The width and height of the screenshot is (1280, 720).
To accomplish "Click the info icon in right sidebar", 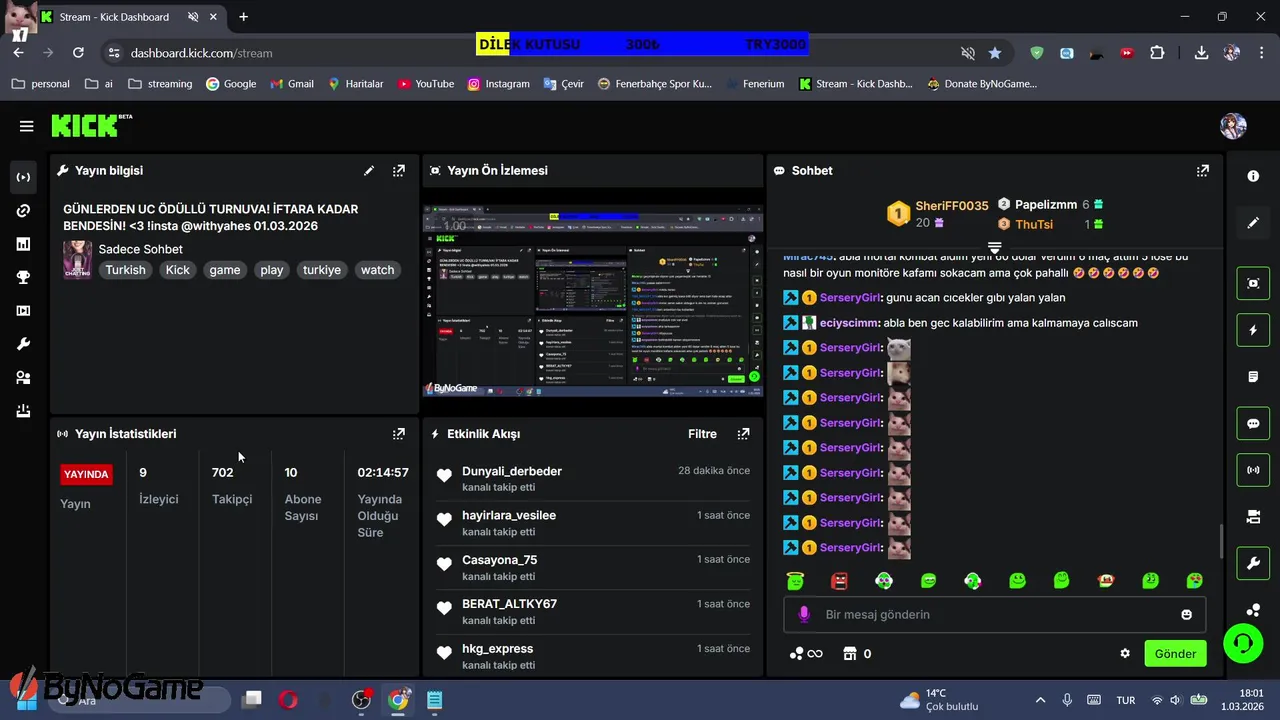I will (x=1253, y=176).
